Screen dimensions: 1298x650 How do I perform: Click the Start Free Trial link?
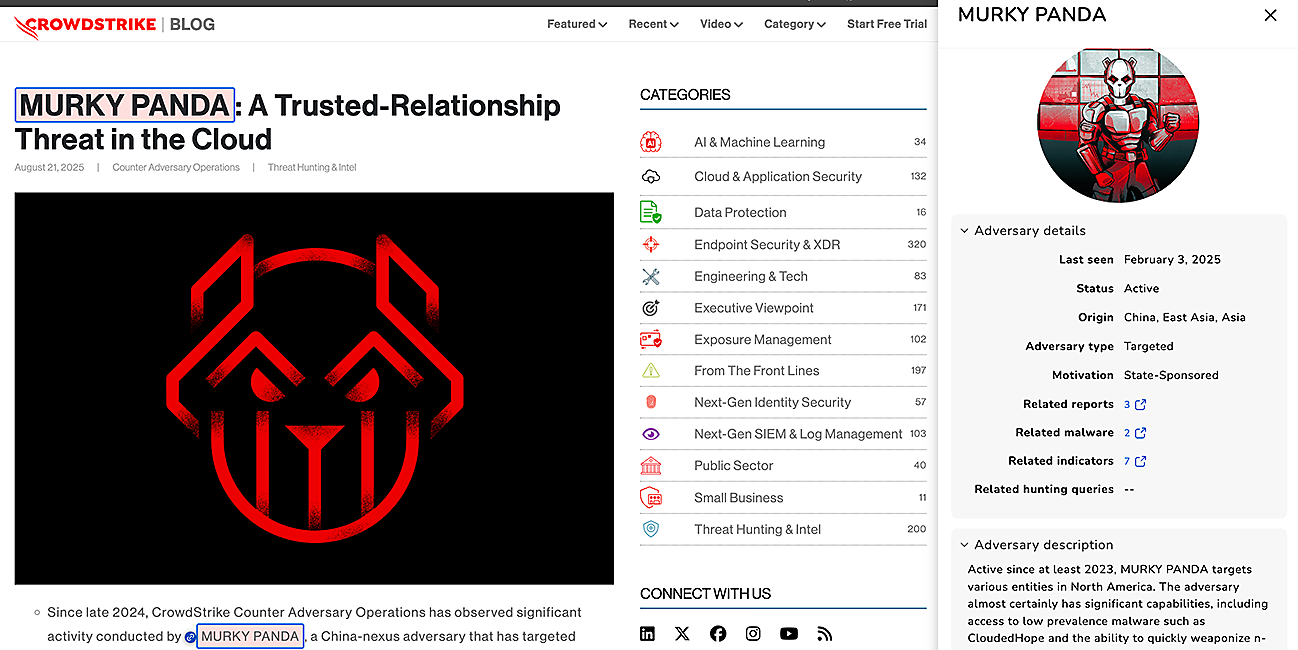[x=887, y=24]
